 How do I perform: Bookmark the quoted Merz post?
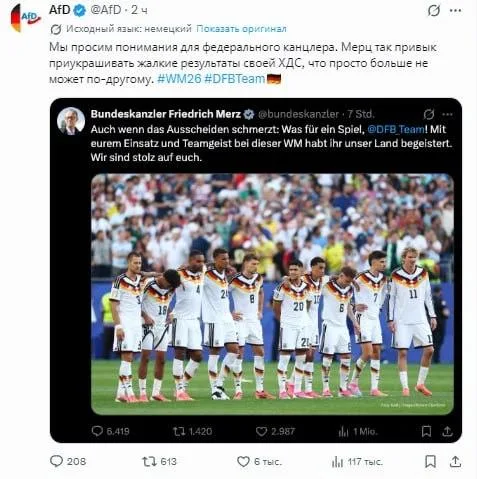(426, 431)
